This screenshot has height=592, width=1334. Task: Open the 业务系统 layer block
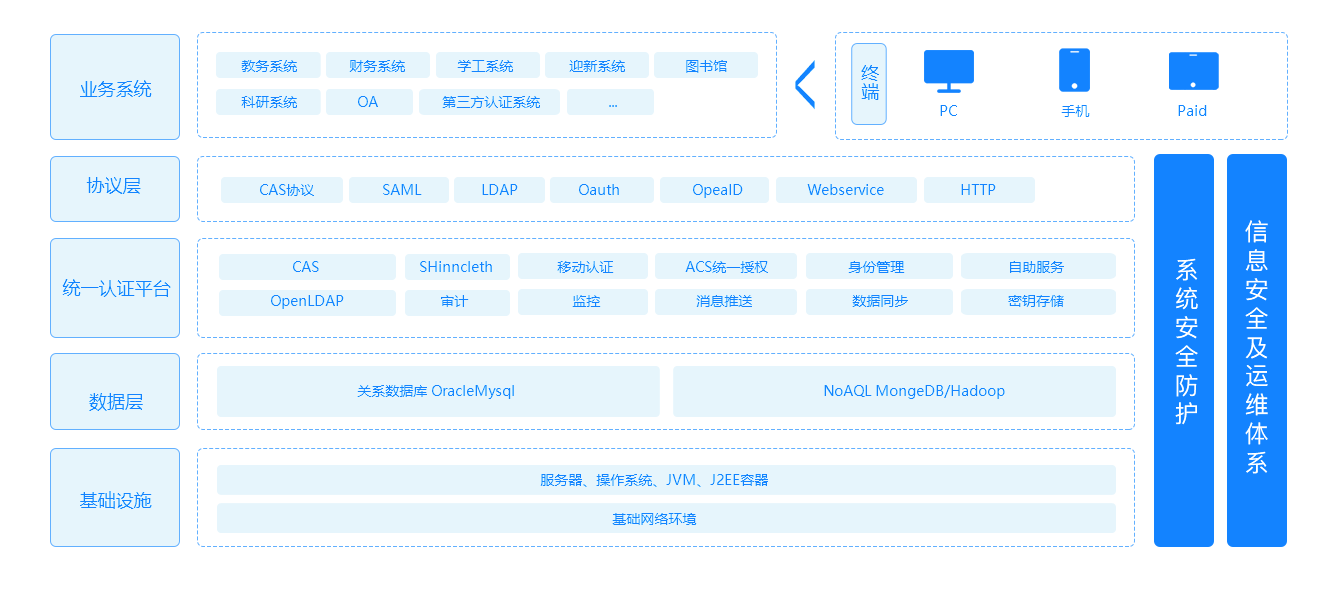pos(115,88)
